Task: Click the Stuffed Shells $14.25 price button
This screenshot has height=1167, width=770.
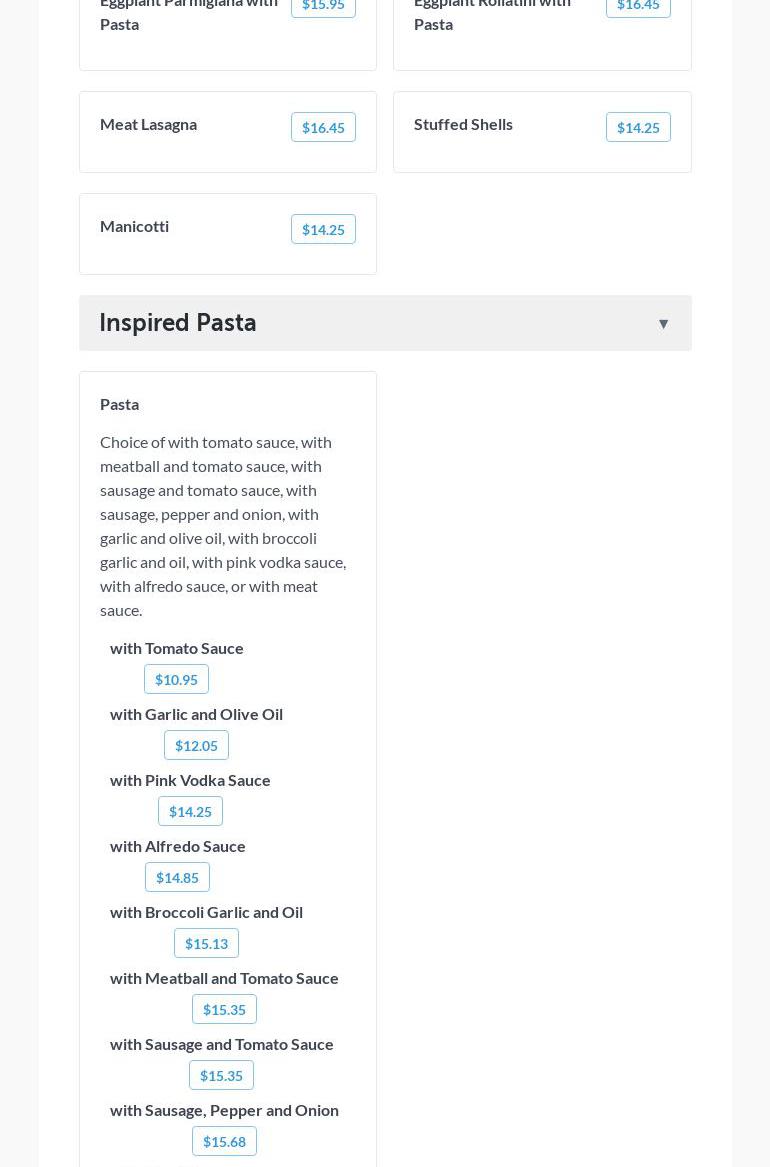Action: tap(637, 127)
